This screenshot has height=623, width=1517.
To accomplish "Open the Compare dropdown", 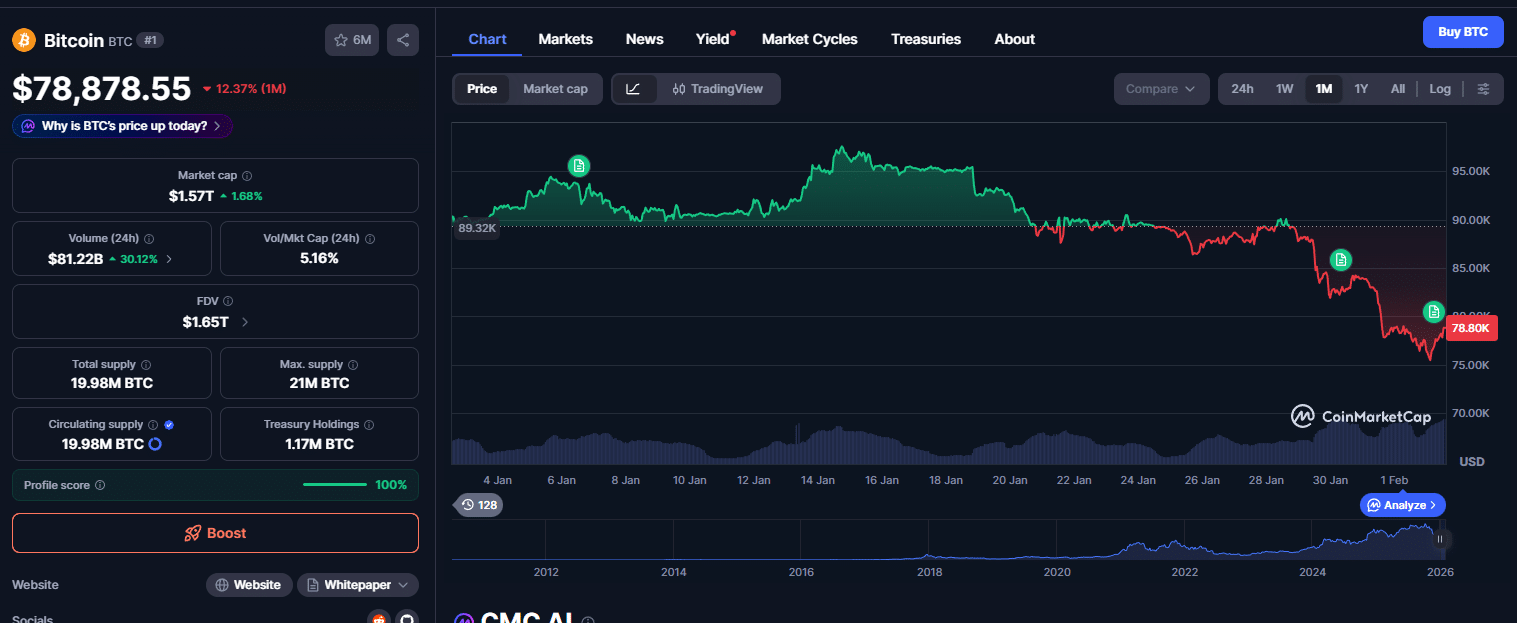I will tap(1160, 88).
